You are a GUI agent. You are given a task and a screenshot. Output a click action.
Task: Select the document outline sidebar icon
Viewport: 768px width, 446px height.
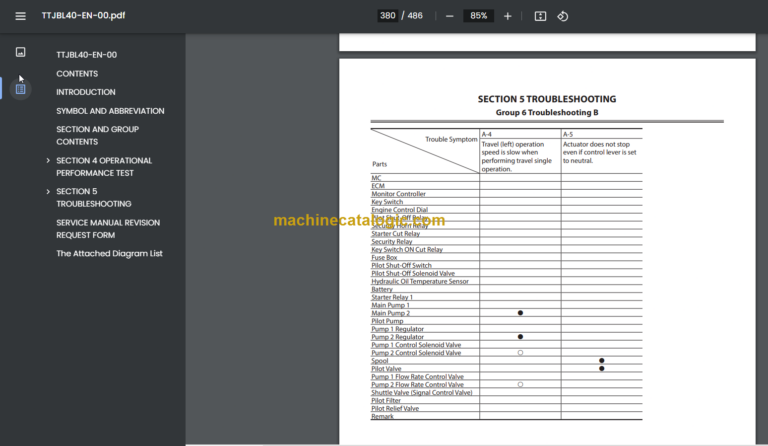tap(20, 89)
